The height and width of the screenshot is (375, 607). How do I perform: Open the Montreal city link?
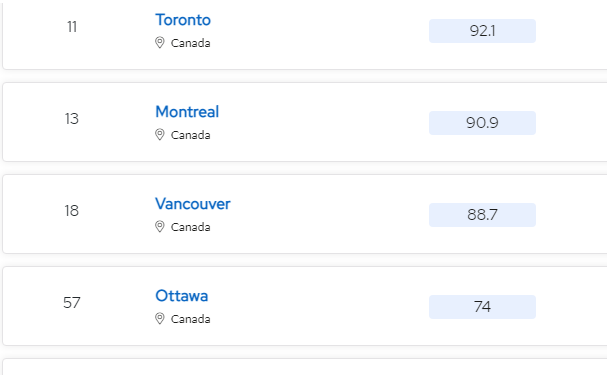pyautogui.click(x=187, y=112)
